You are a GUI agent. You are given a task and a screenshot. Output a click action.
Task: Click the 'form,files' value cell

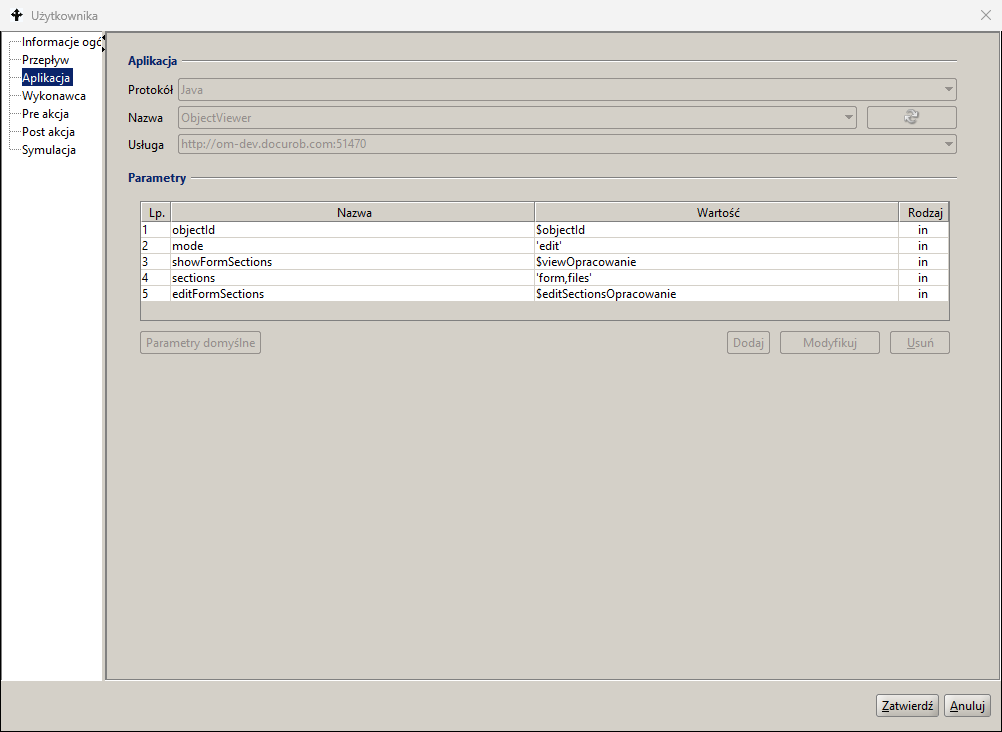(716, 278)
